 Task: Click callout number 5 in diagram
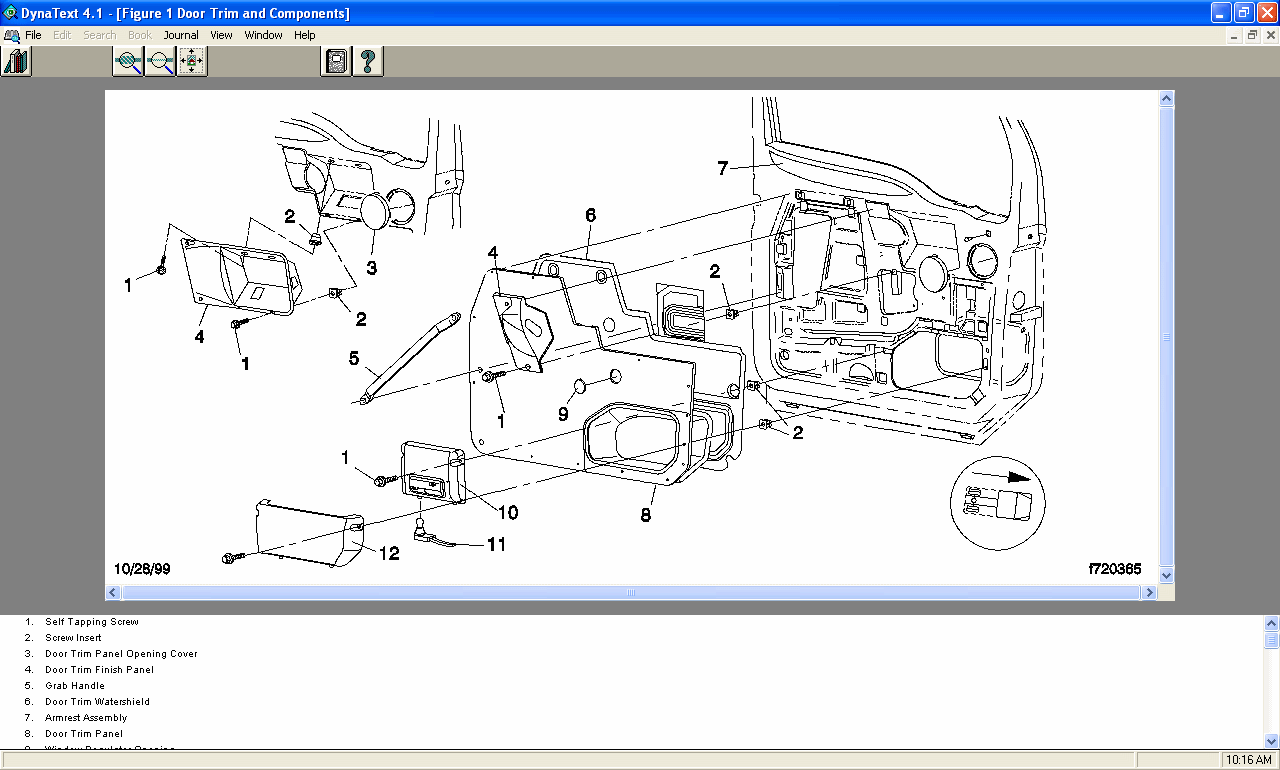coord(353,357)
